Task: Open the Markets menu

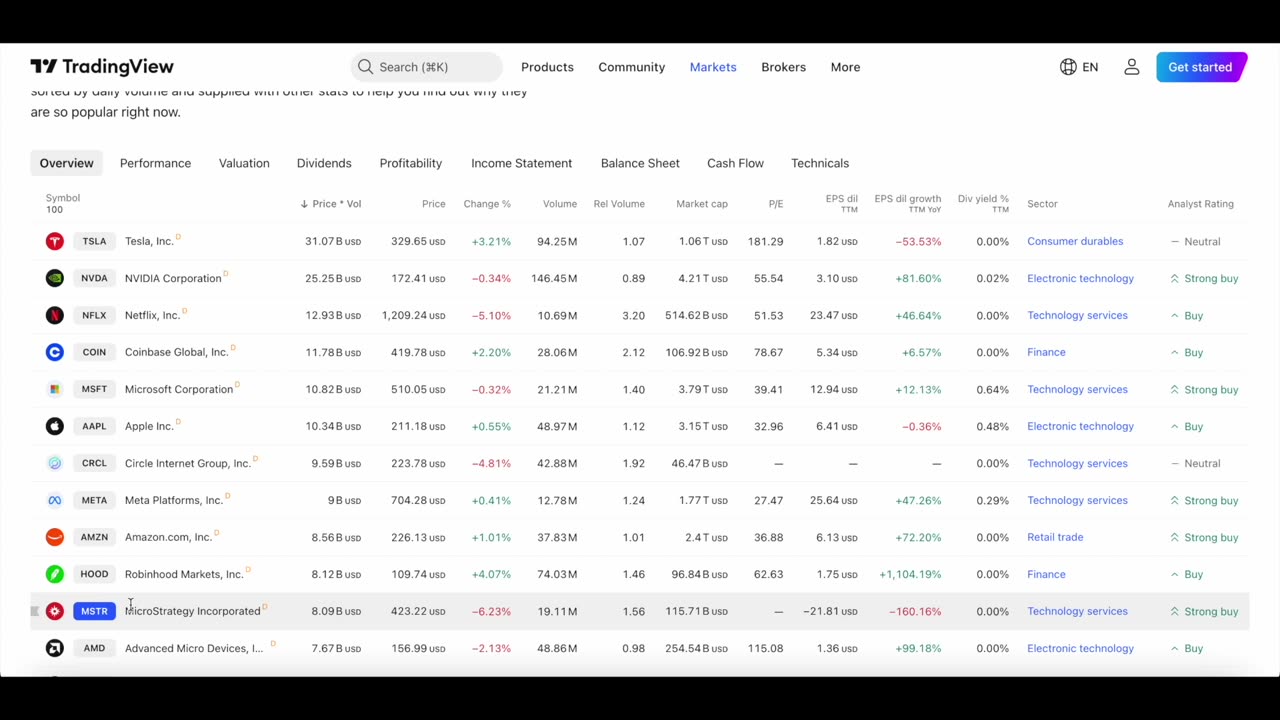Action: point(713,67)
